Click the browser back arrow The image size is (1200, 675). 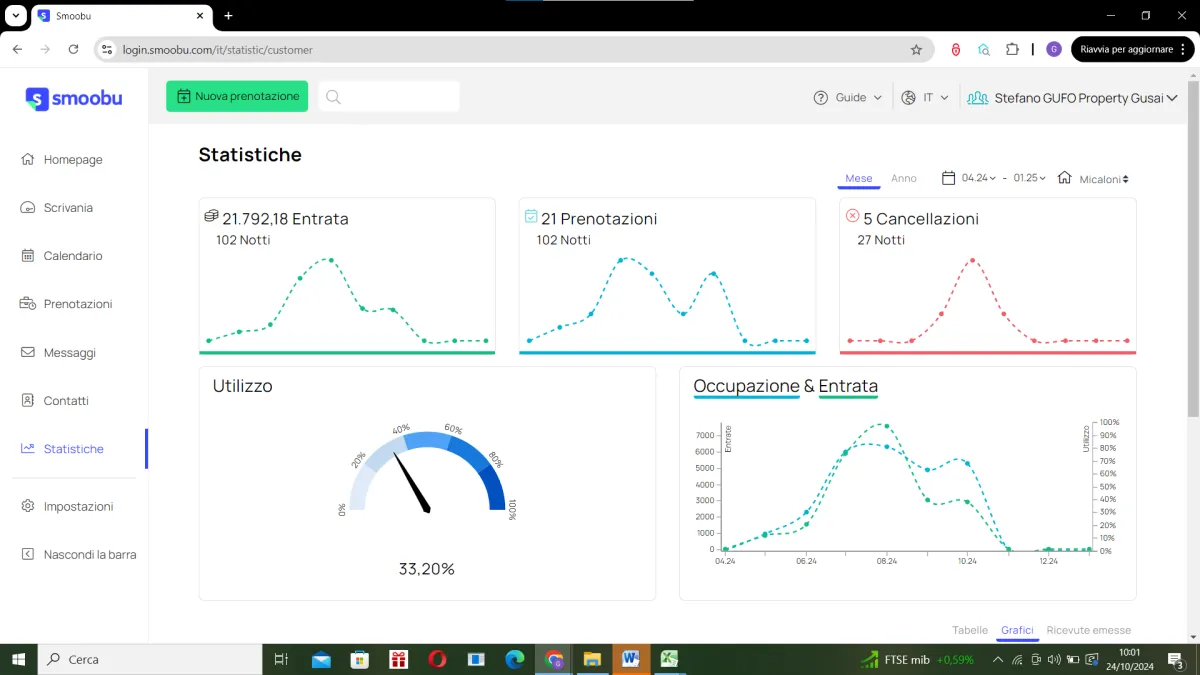tap(17, 49)
